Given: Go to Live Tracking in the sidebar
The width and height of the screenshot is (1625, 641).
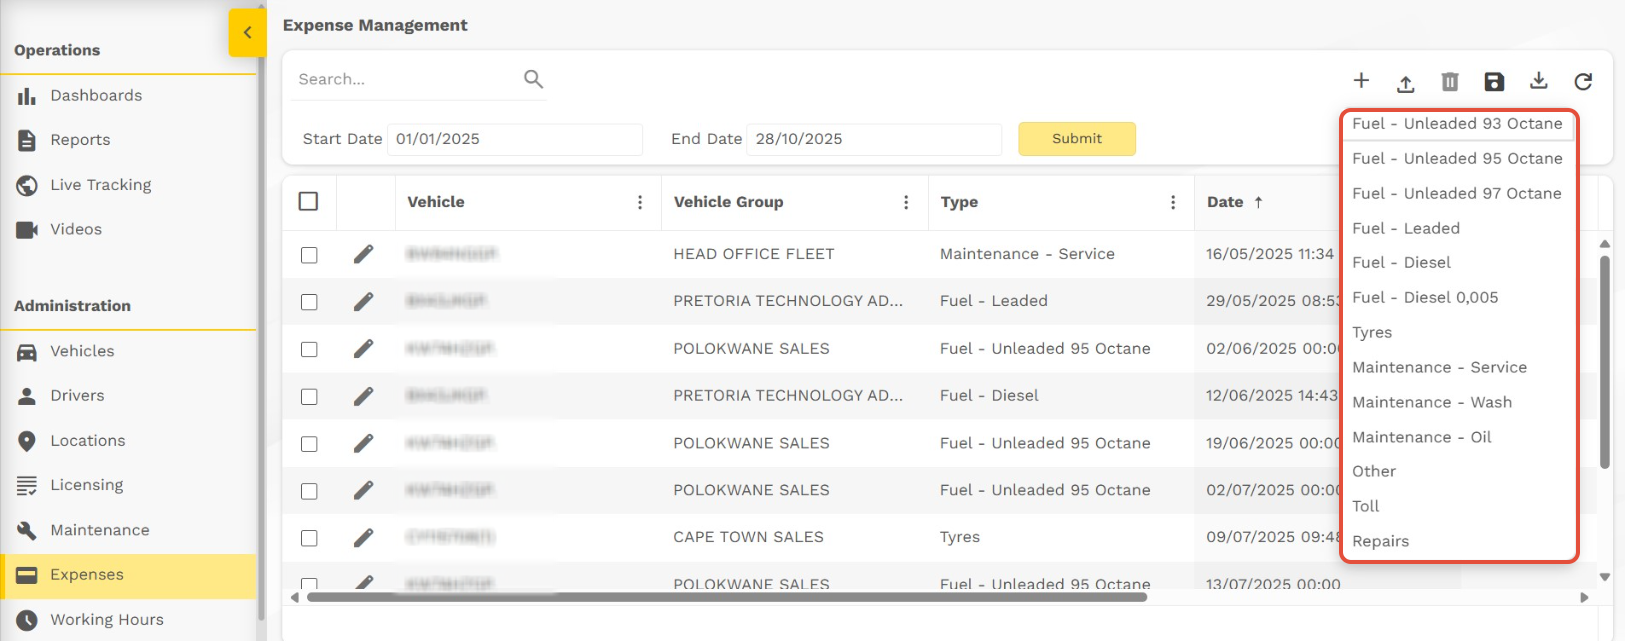Looking at the screenshot, I should point(100,185).
